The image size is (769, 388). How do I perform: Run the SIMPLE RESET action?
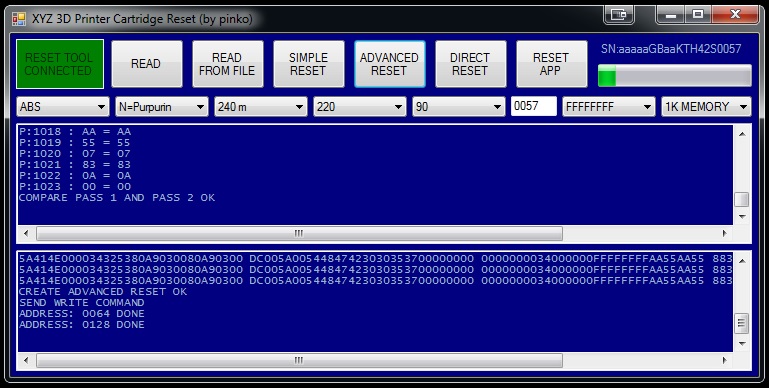[x=308, y=64]
